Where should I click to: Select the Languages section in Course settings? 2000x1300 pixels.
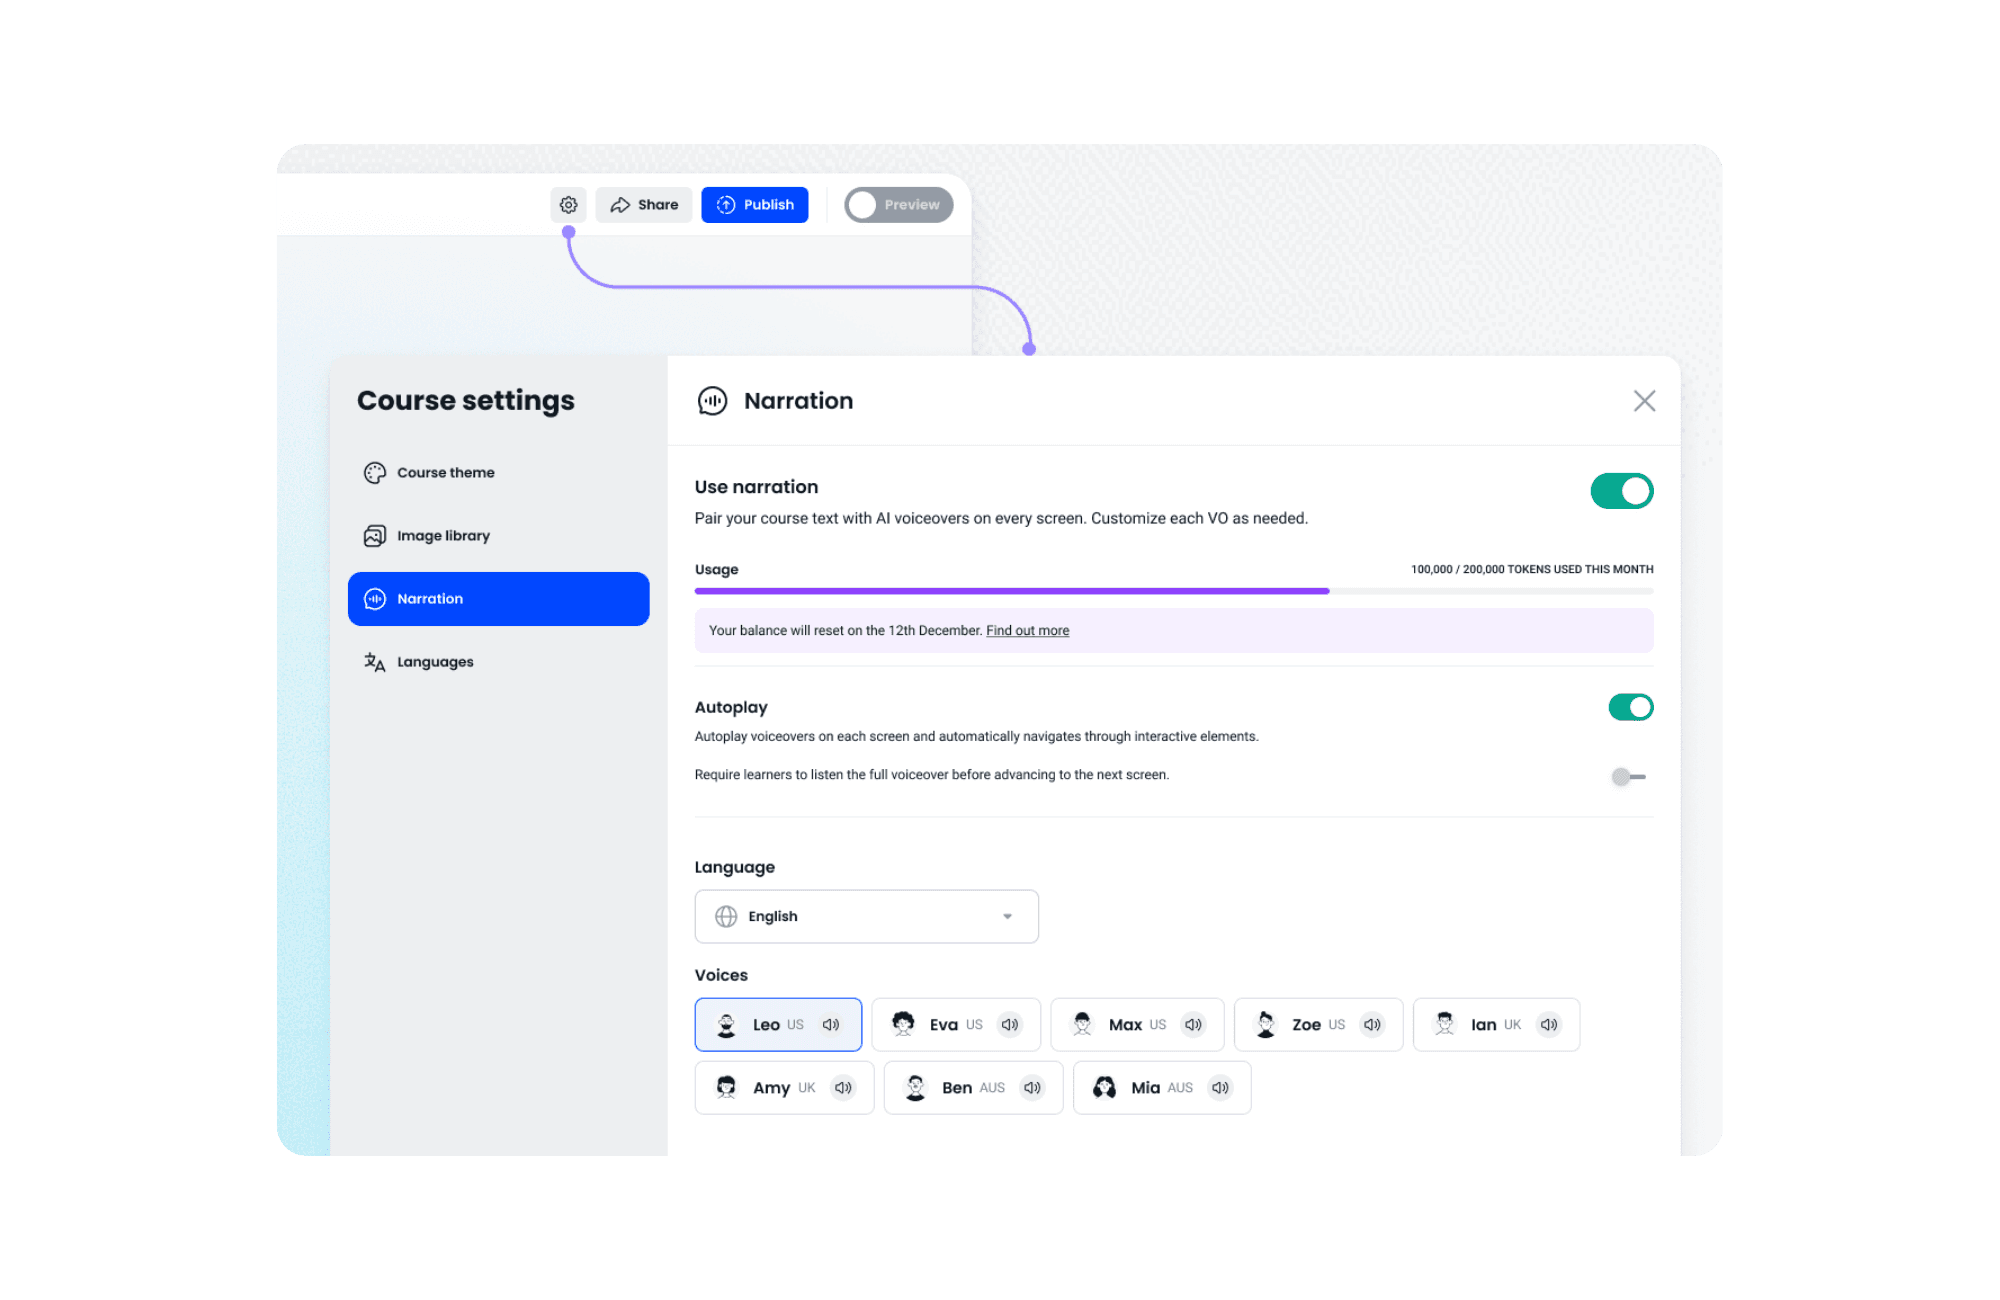pos(435,662)
